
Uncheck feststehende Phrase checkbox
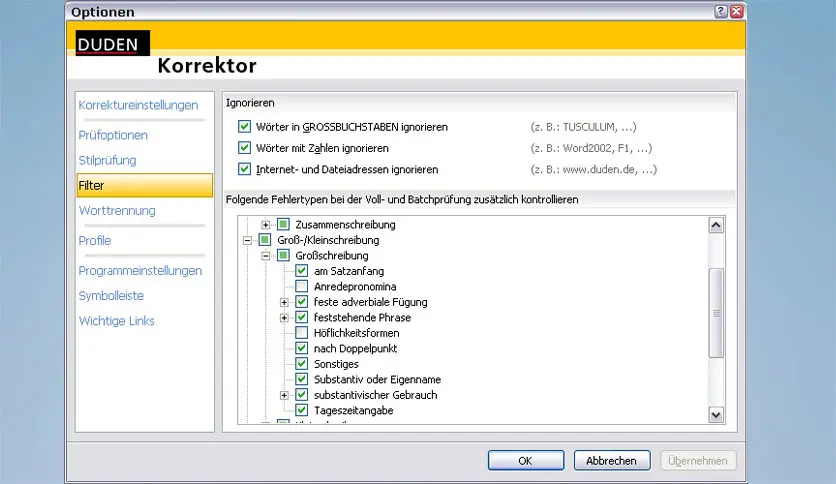pyautogui.click(x=302, y=317)
